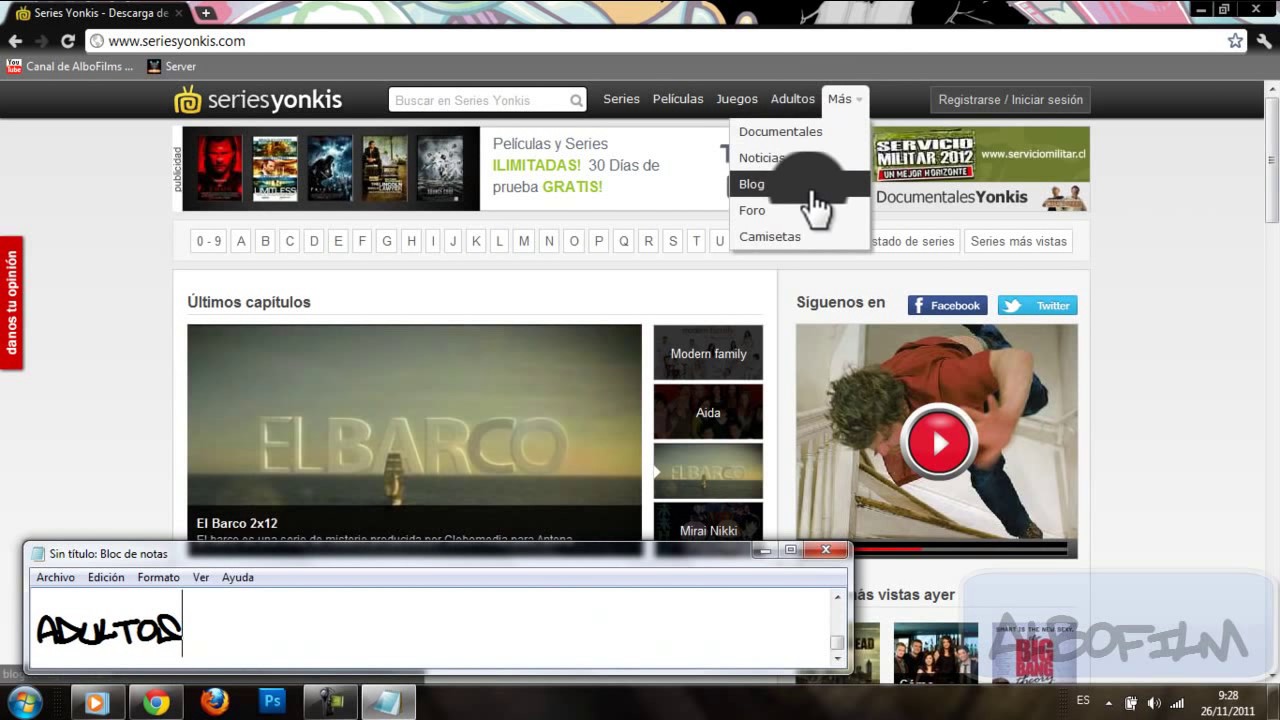Open the Canal de AlboFilms bookmark
This screenshot has width=1280, height=720.
point(70,66)
